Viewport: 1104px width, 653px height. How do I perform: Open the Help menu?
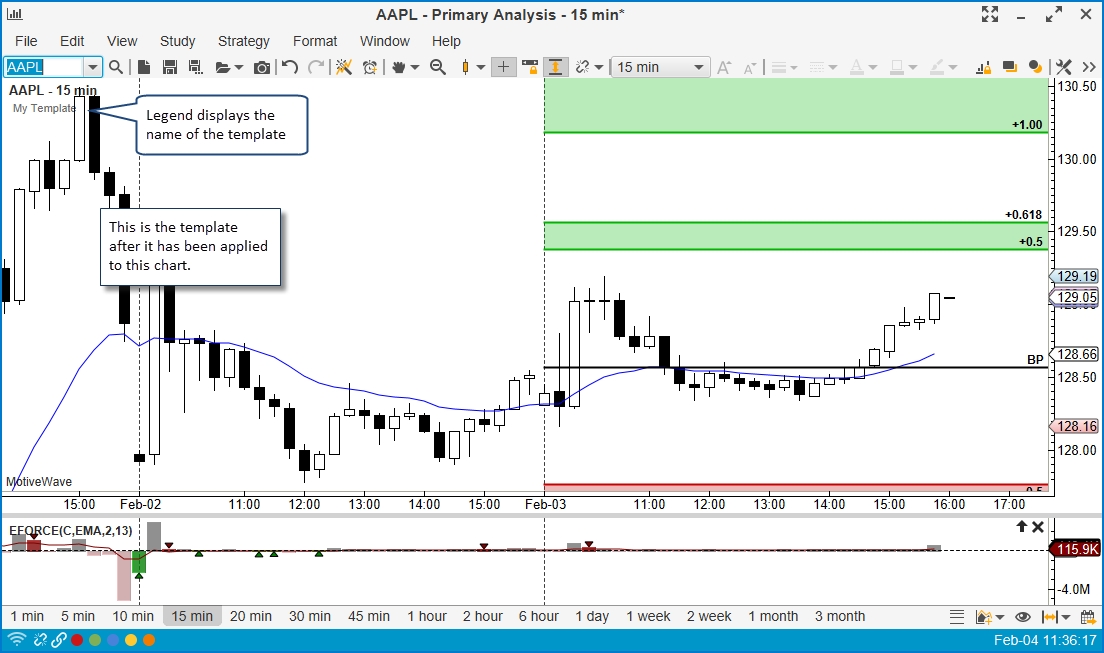click(446, 41)
